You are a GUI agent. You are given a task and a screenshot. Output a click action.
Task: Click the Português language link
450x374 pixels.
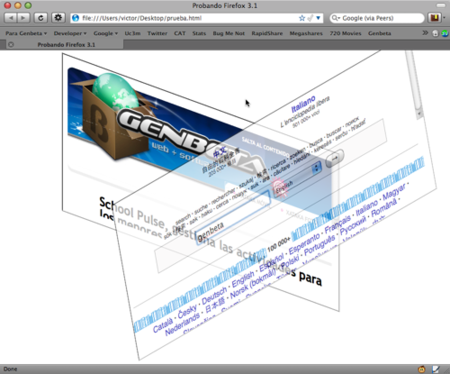(x=319, y=246)
